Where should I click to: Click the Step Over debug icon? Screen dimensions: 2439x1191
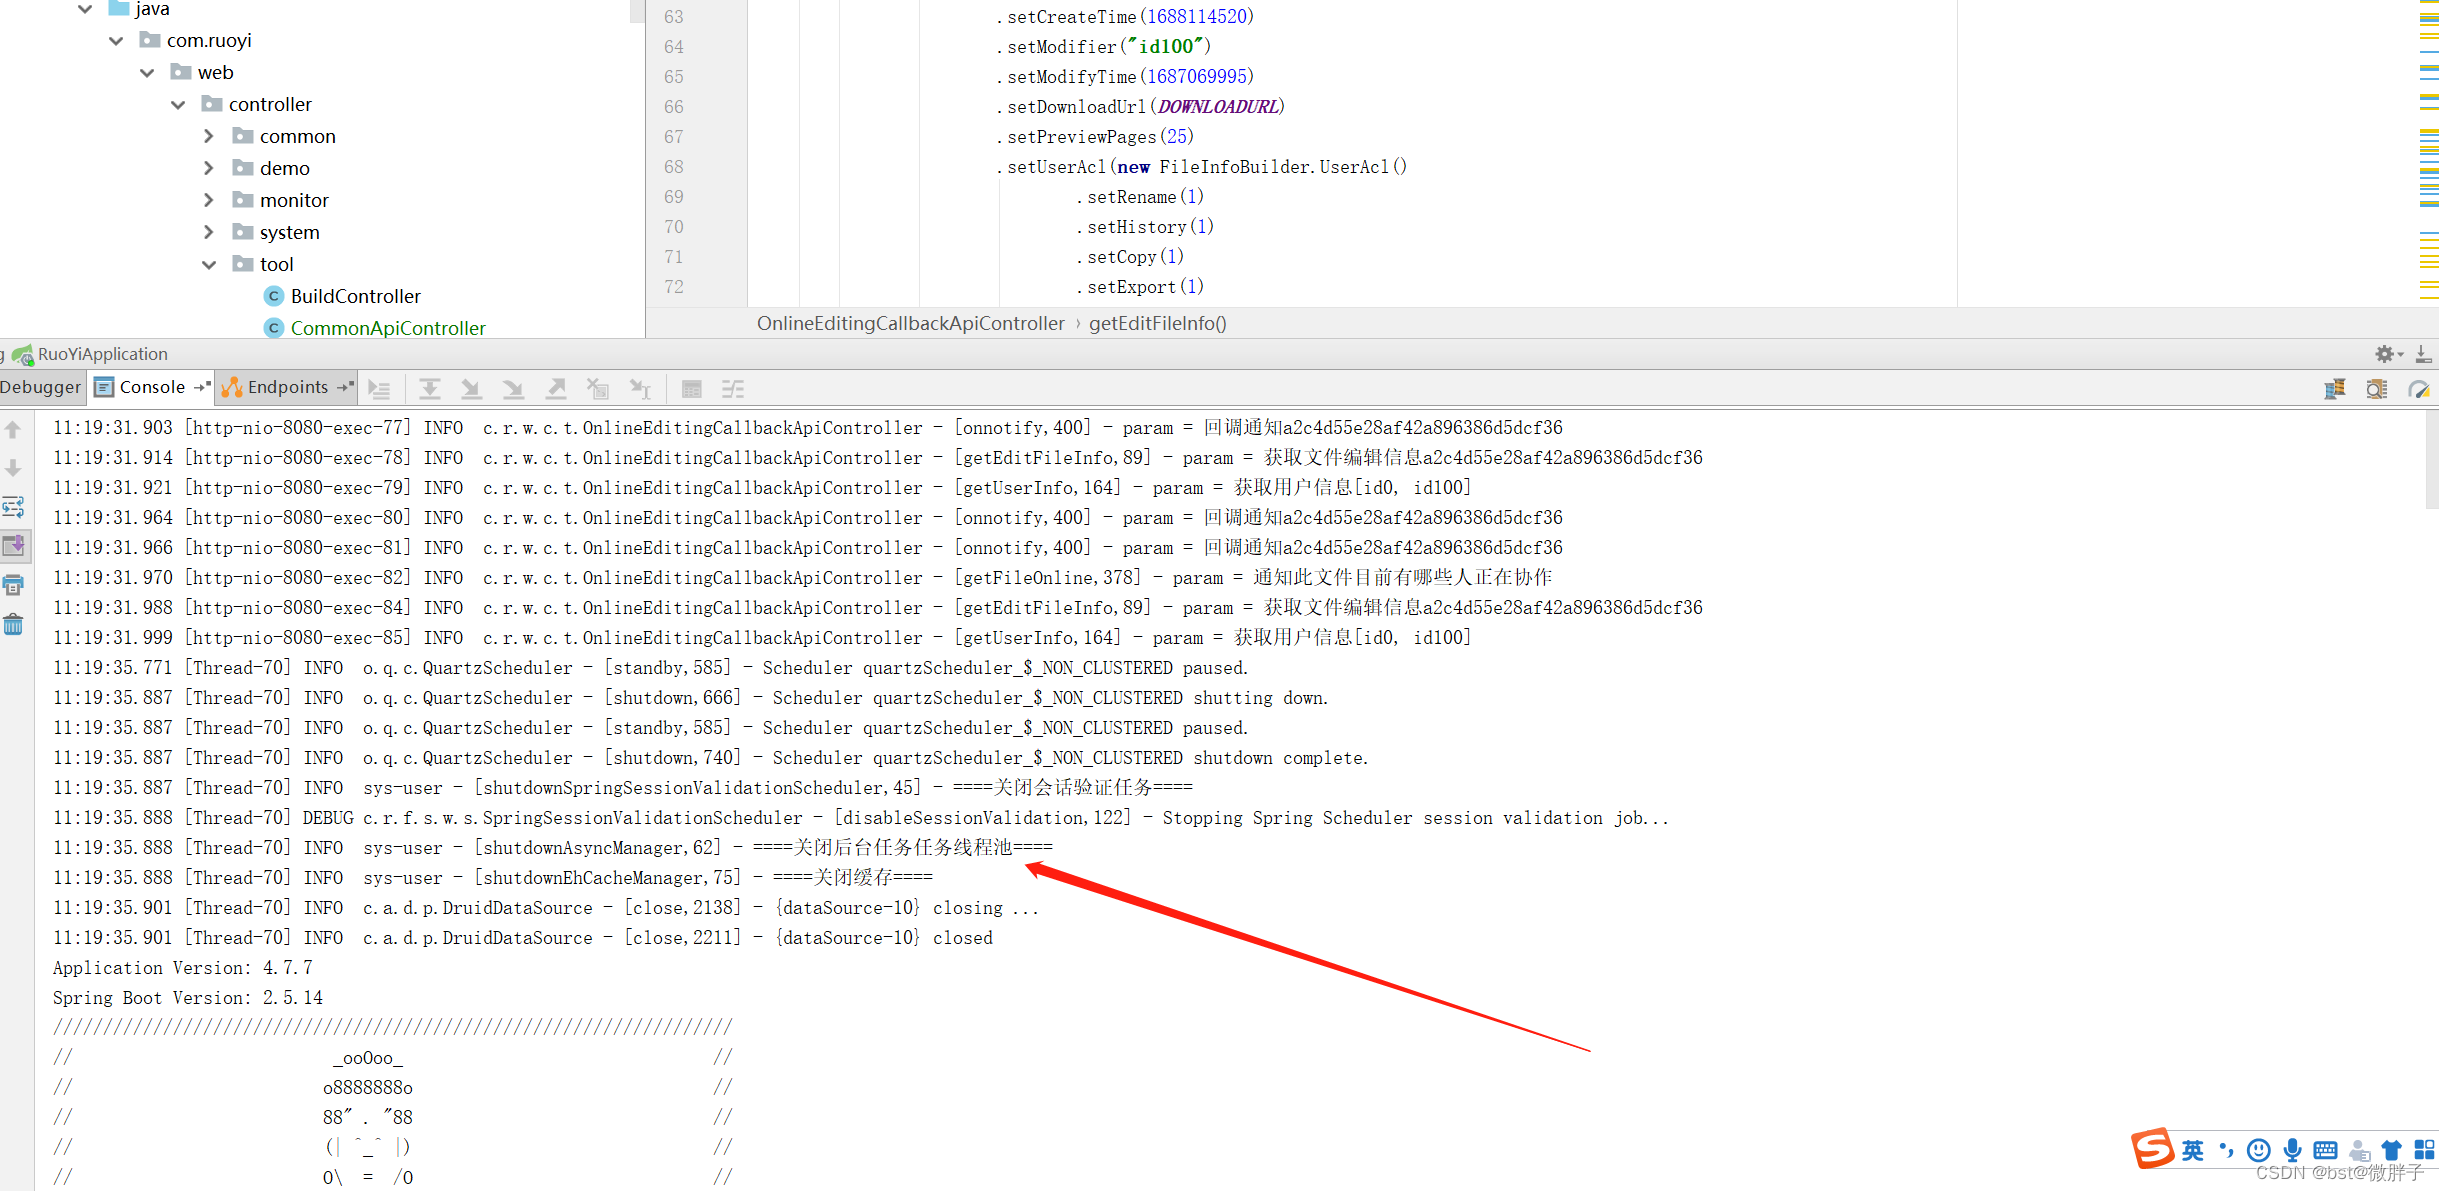point(430,389)
